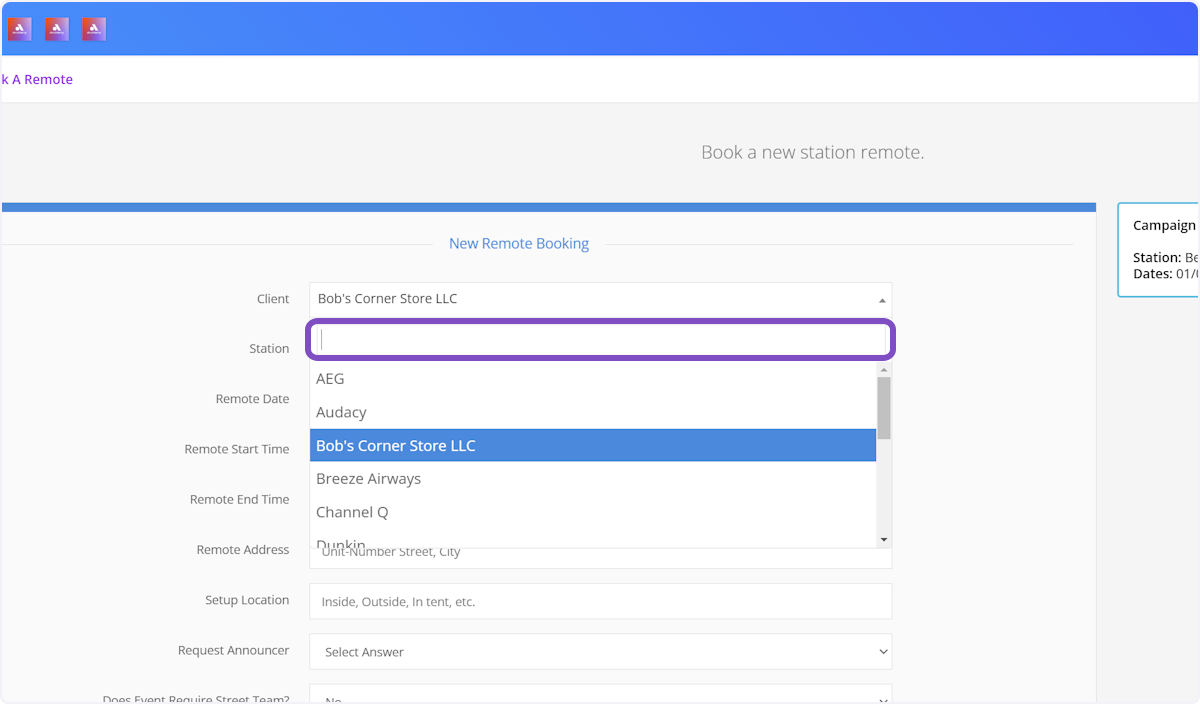This screenshot has width=1200, height=704.
Task: Open the Book A Remote tab link
Action: coord(37,79)
